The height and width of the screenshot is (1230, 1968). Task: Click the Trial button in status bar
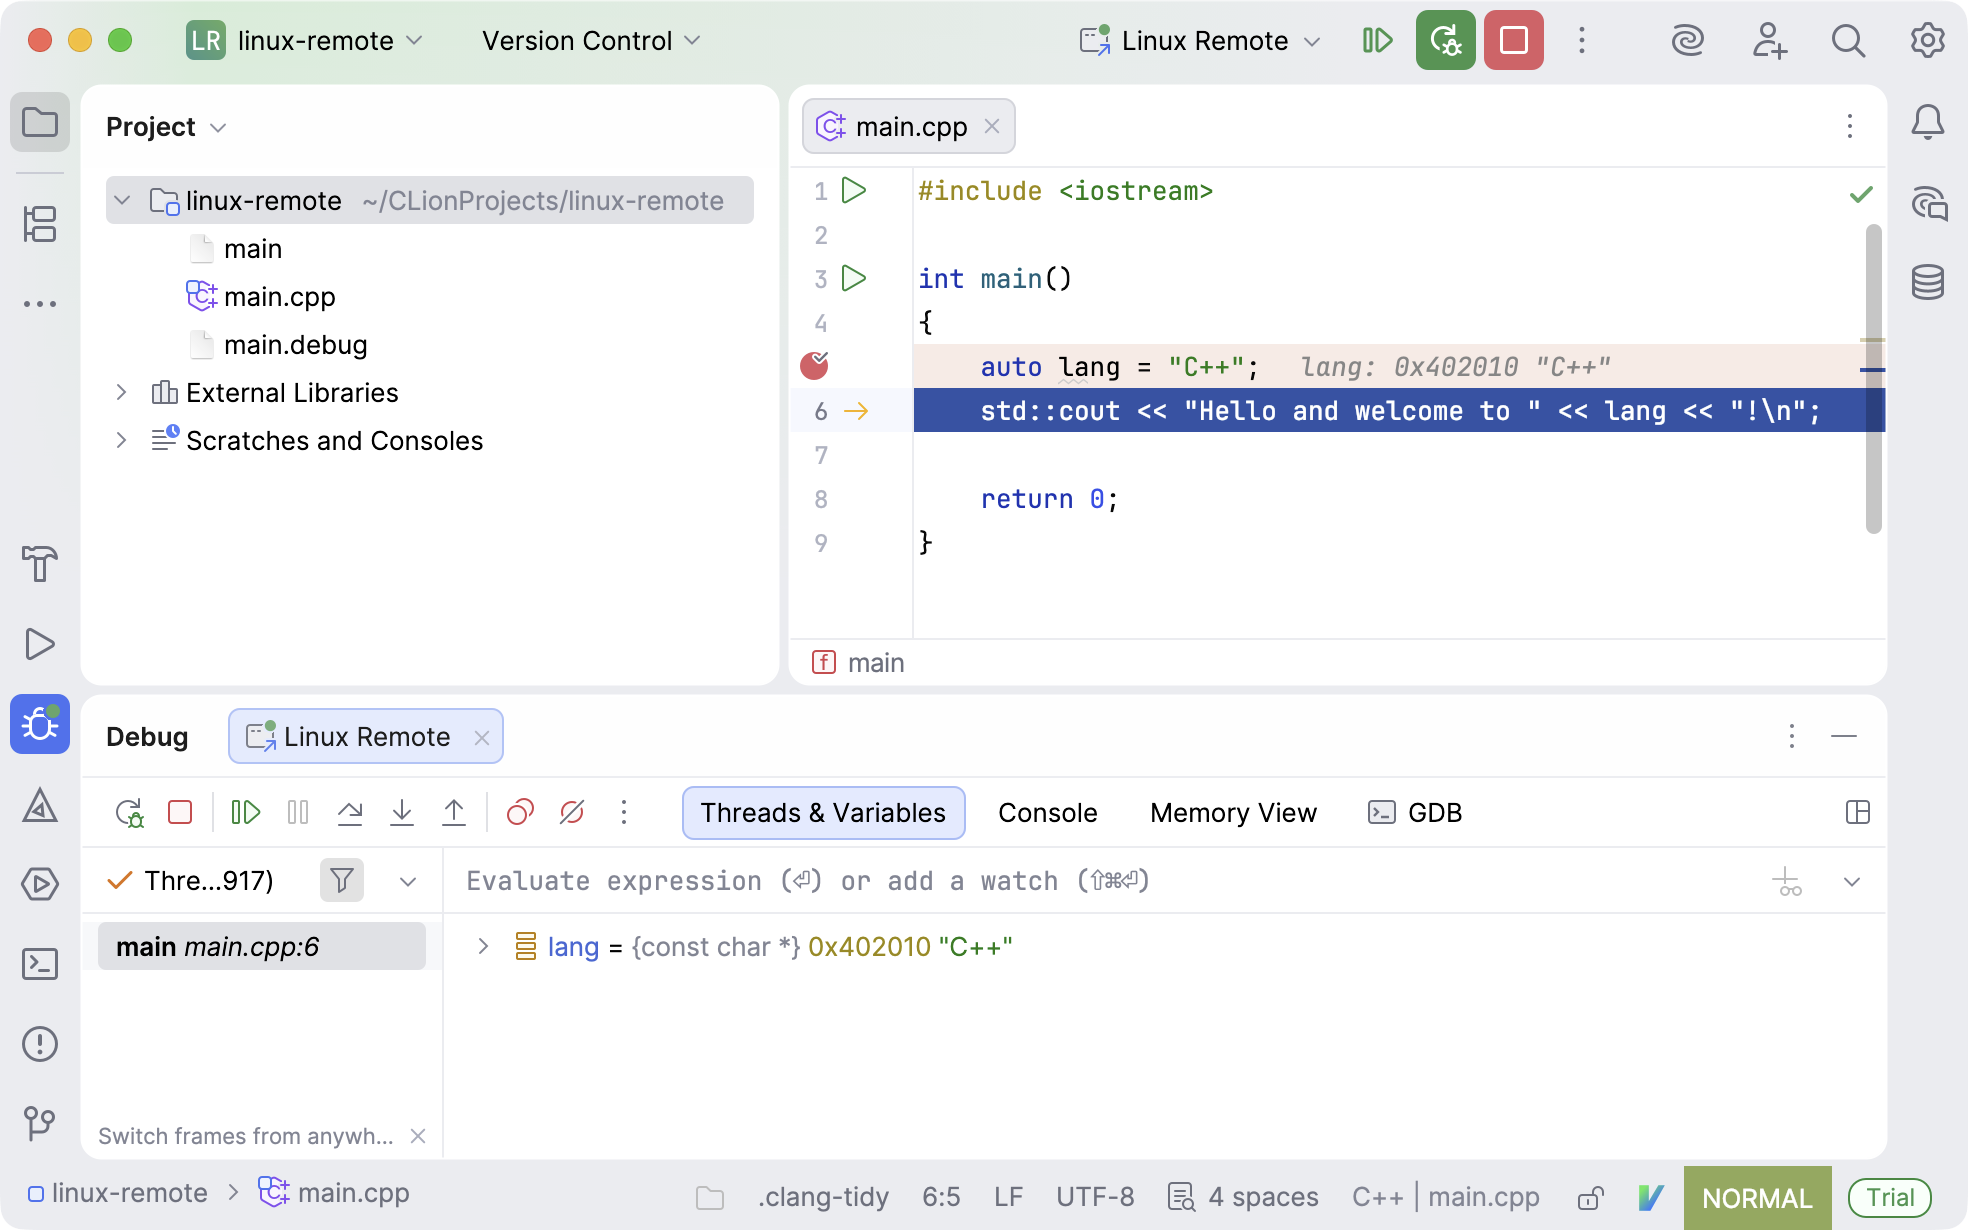tap(1889, 1197)
